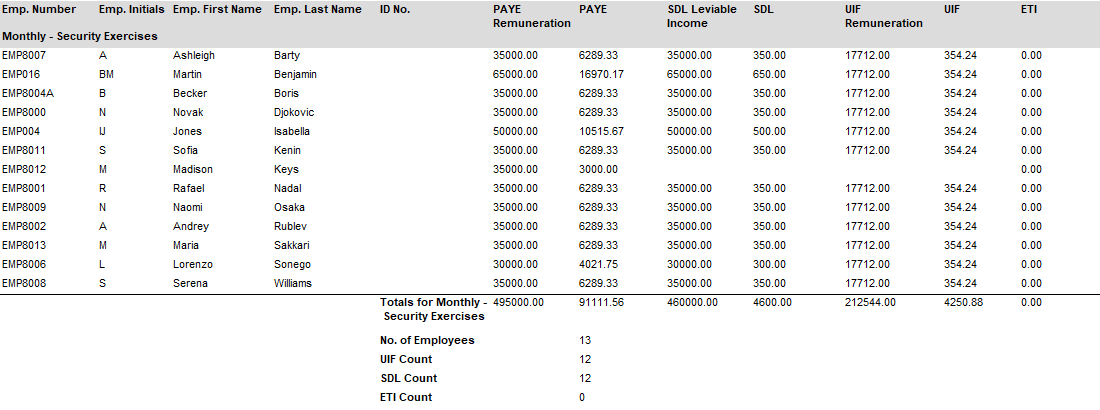Select employee number EMP016
The image size is (1100, 410).
[21, 74]
